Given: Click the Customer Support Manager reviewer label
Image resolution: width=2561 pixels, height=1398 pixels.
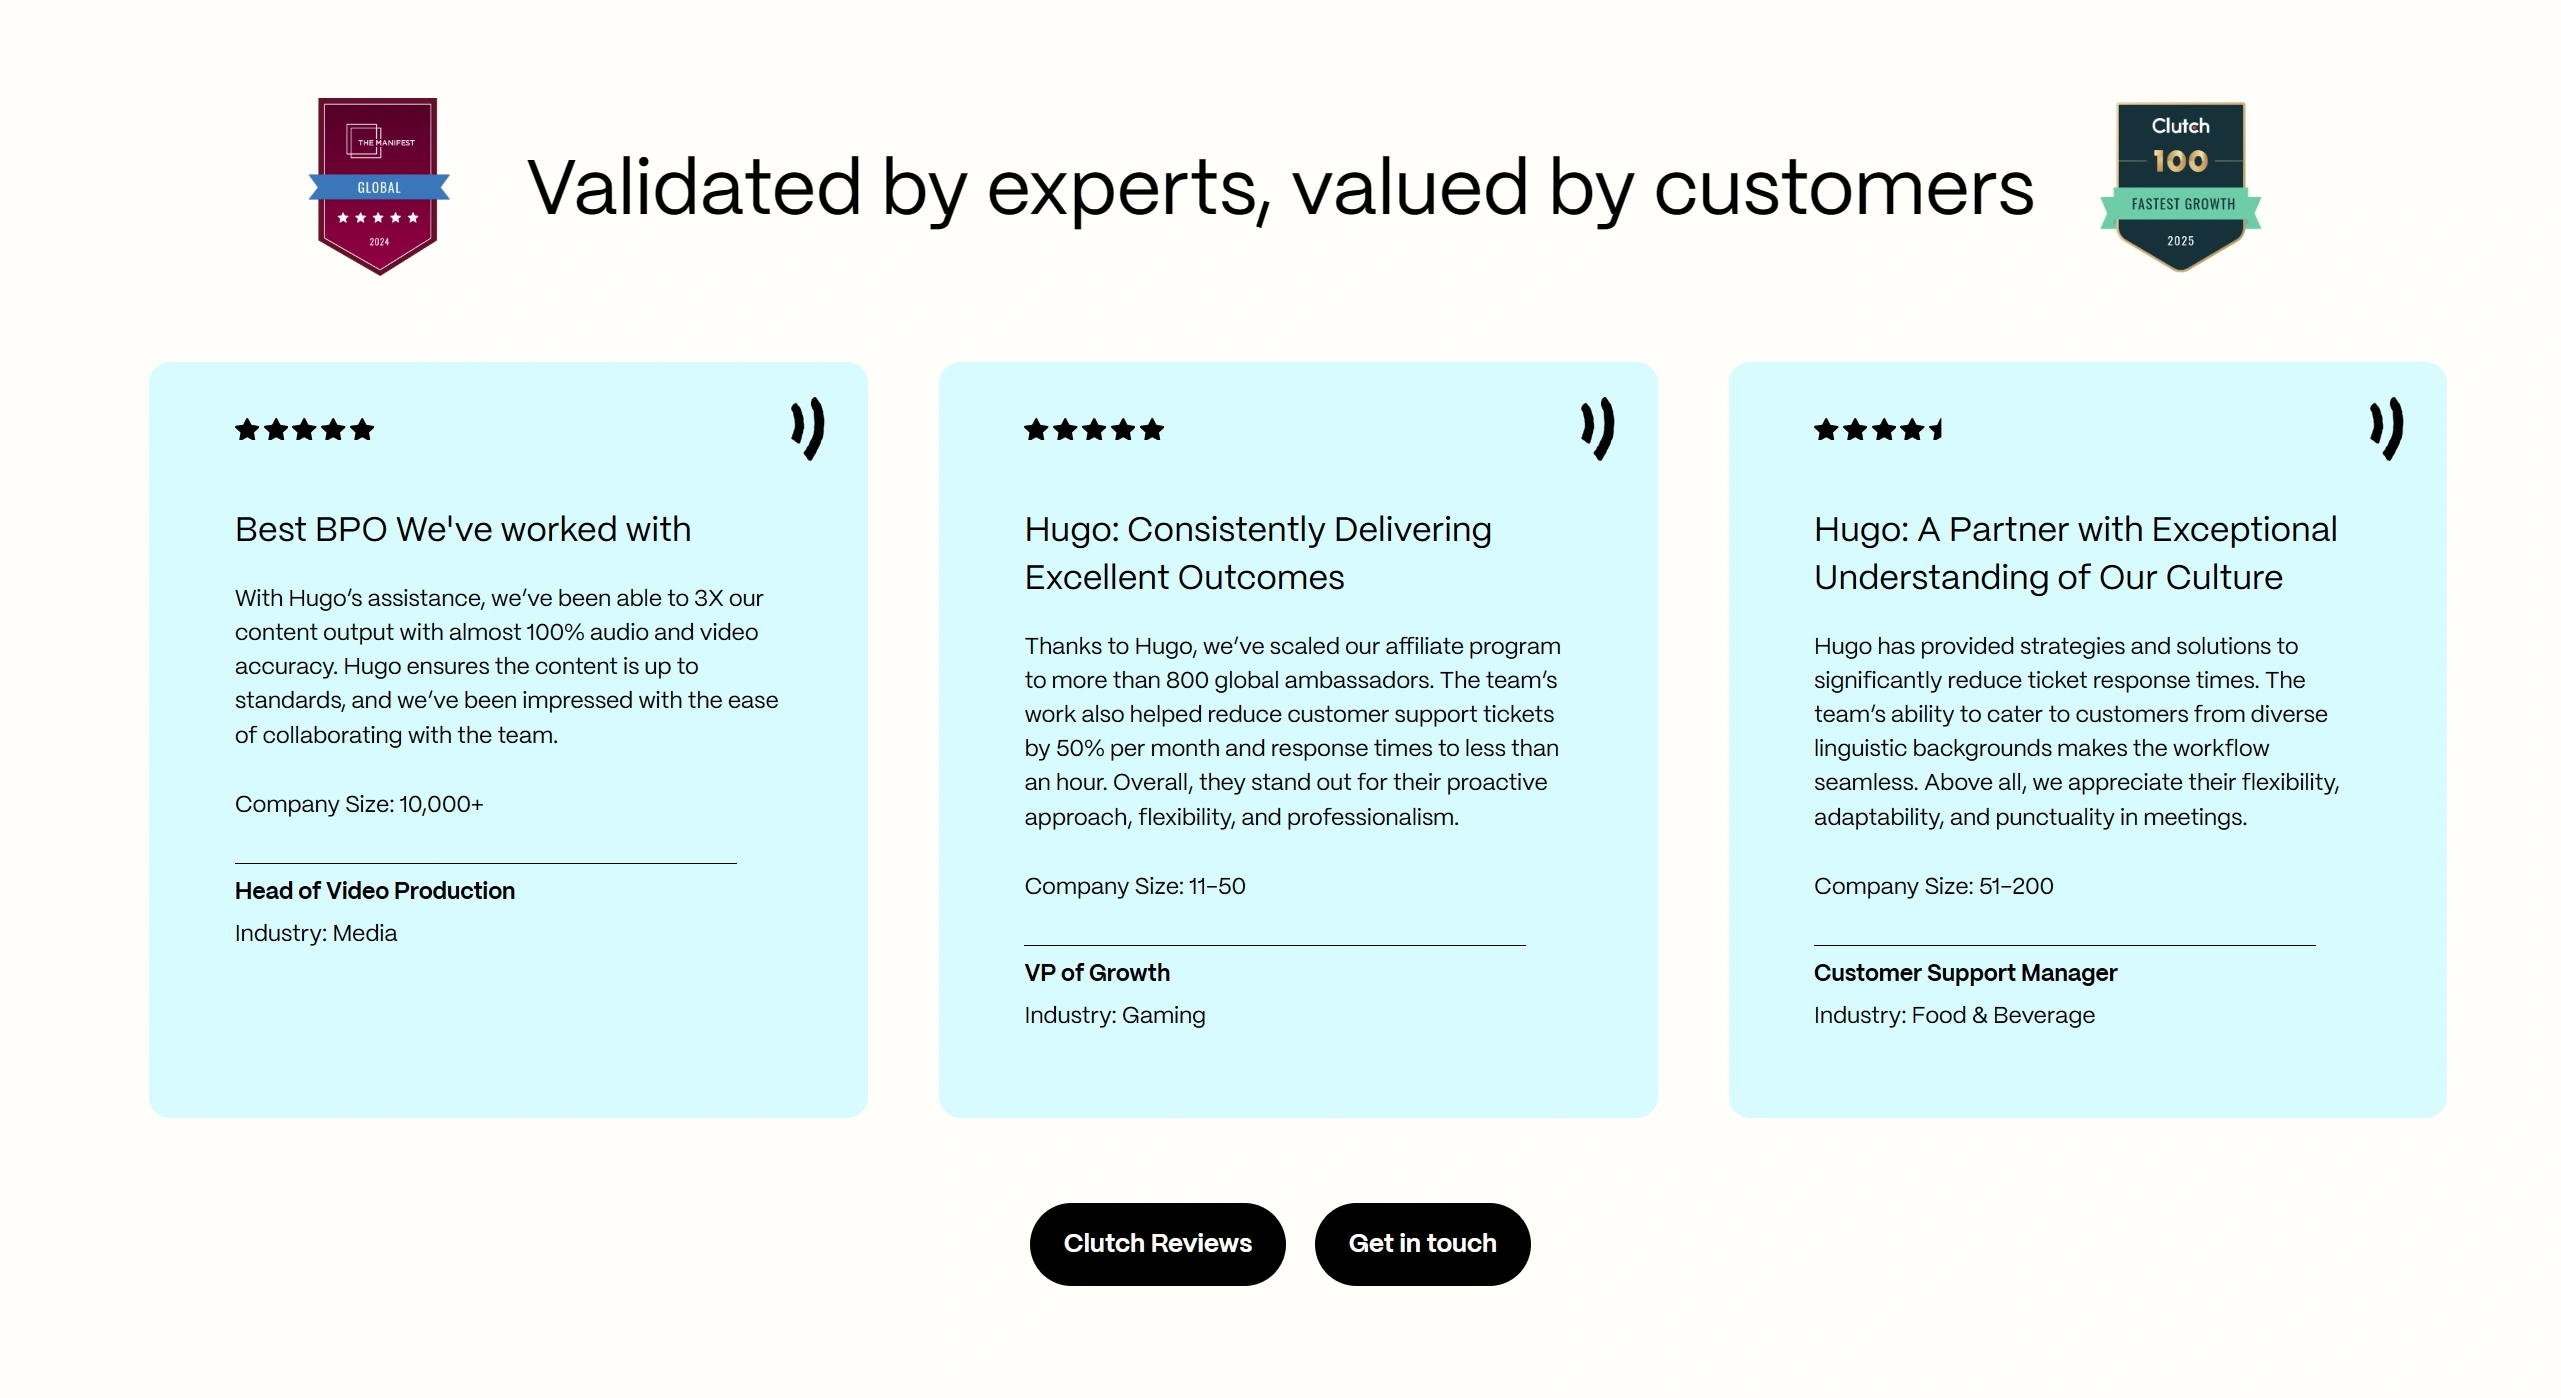Looking at the screenshot, I should click(1964, 972).
